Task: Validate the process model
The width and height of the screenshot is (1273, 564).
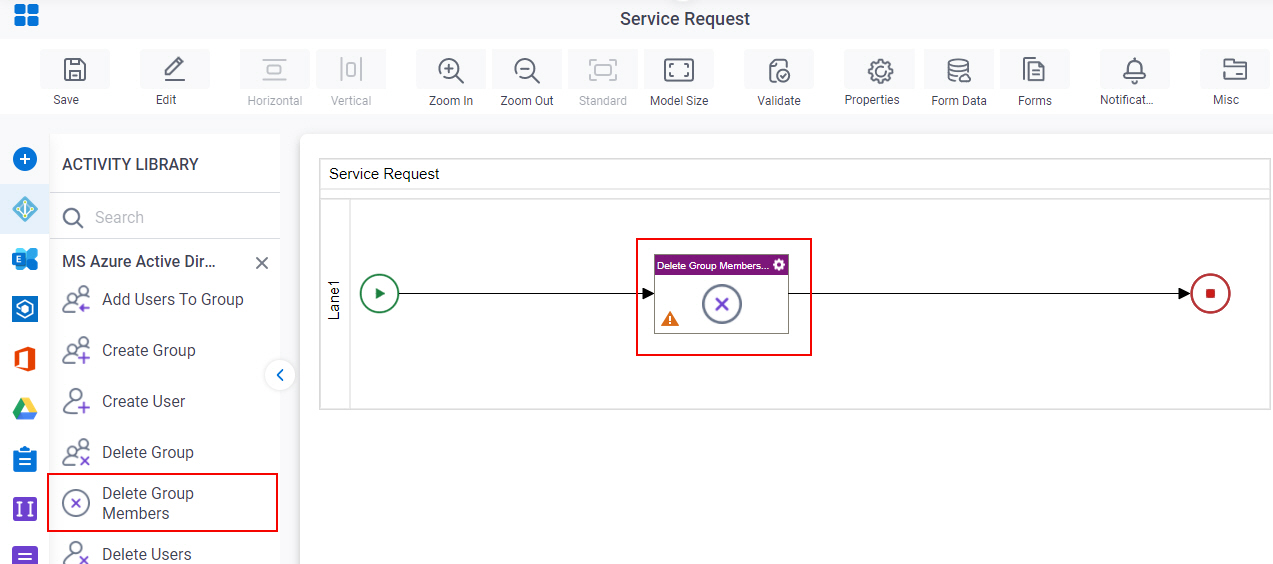Action: tap(779, 70)
